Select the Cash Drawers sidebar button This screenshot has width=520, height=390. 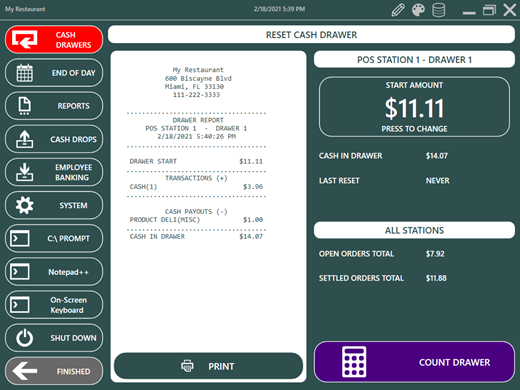(54, 40)
